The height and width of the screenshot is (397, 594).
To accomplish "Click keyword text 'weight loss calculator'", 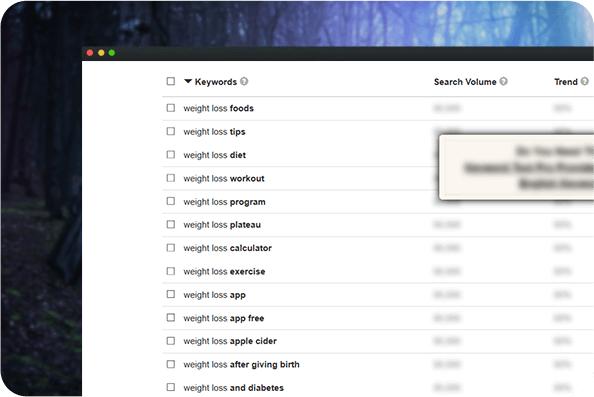I will coord(228,248).
